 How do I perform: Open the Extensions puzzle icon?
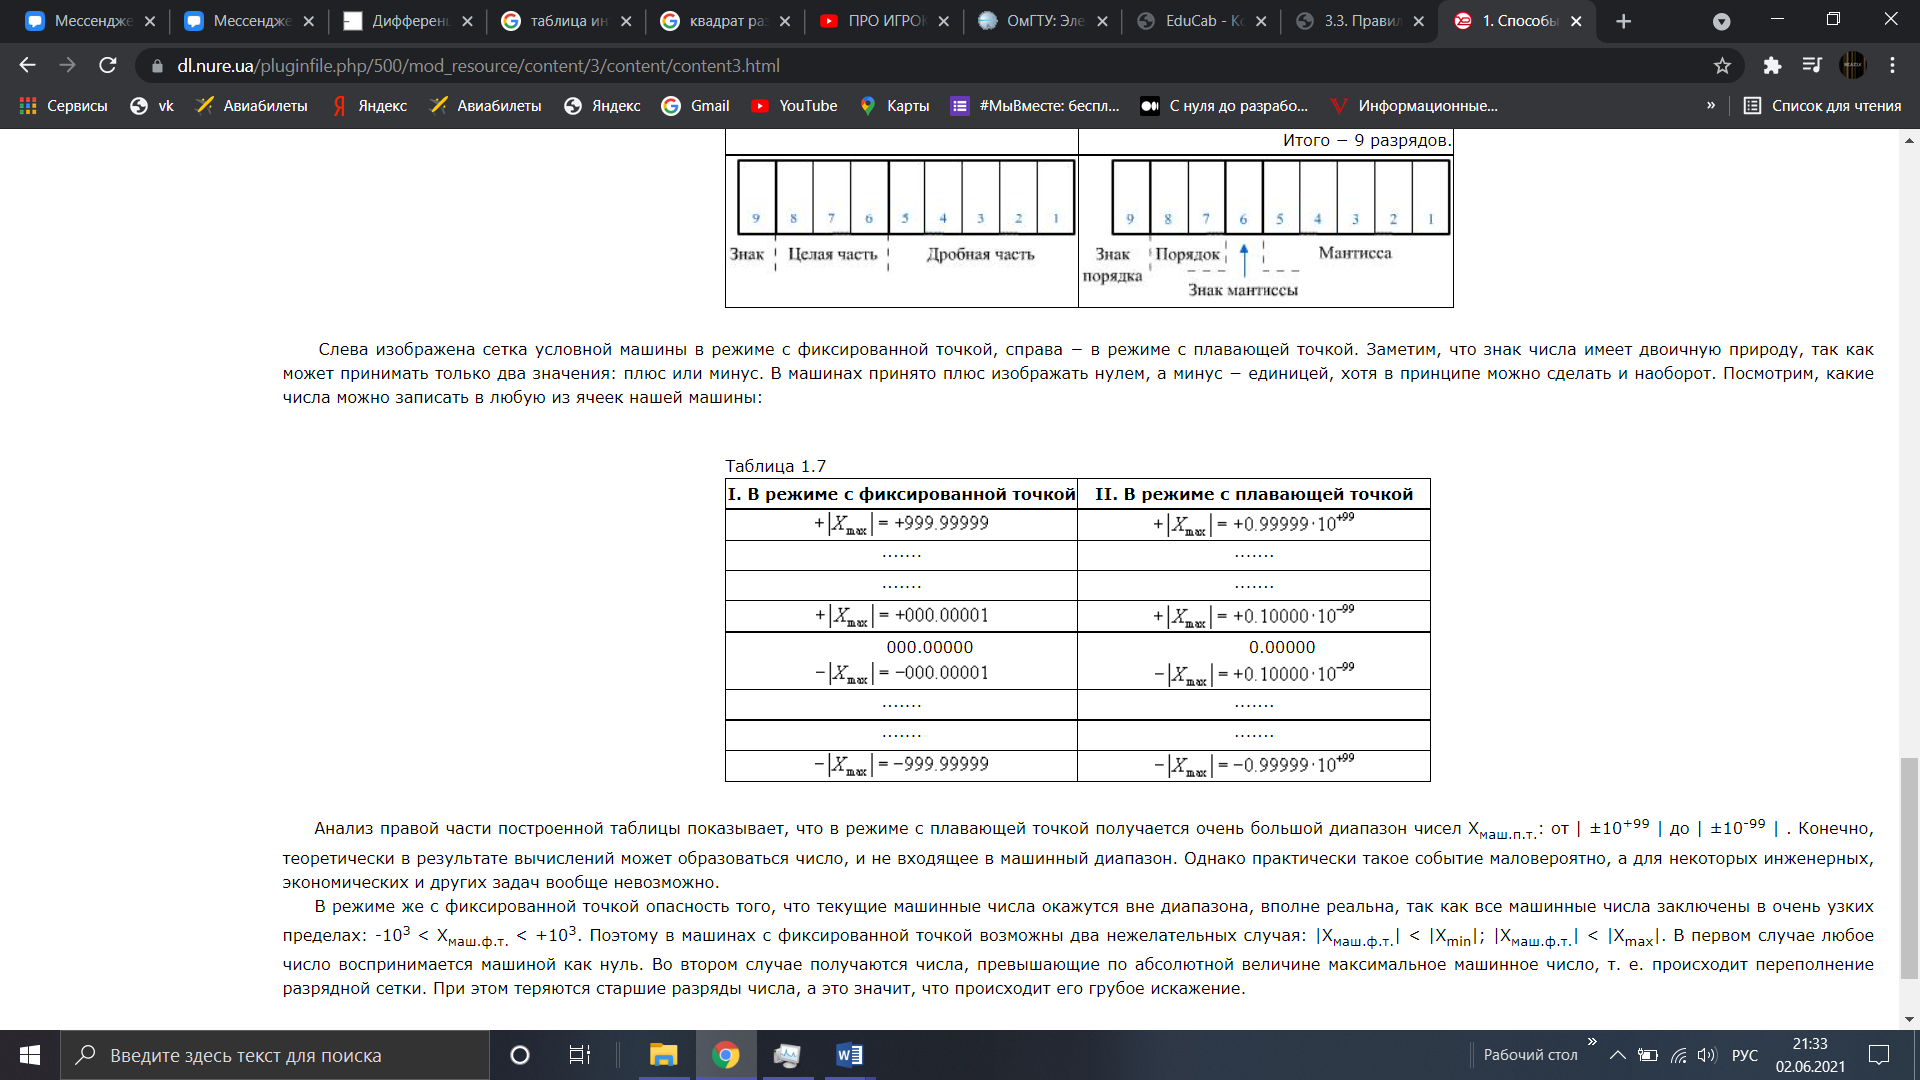(x=1772, y=65)
